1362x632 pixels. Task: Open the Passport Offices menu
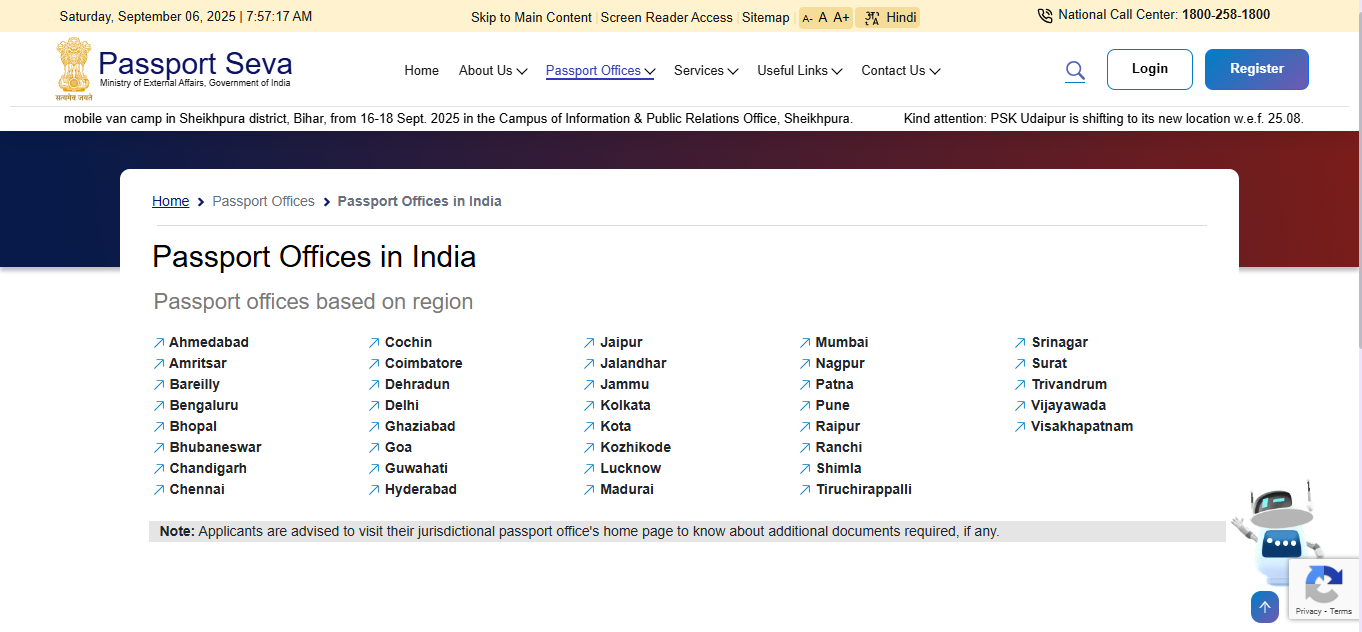coord(600,70)
